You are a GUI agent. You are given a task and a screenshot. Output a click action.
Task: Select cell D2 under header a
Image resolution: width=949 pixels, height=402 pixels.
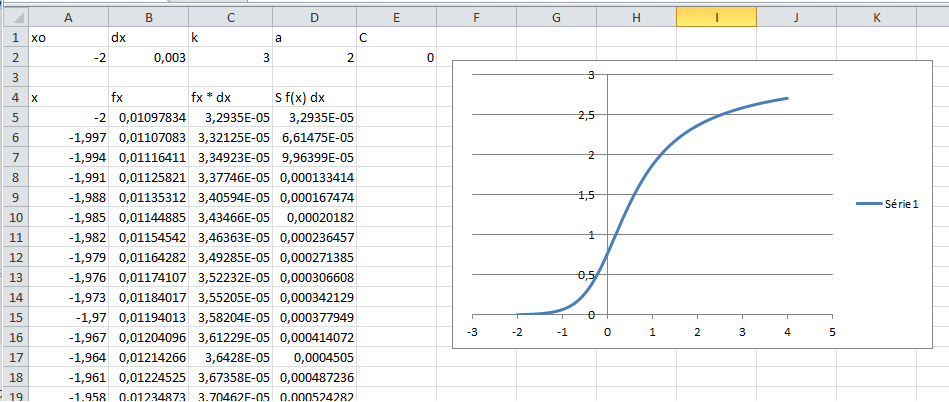314,58
